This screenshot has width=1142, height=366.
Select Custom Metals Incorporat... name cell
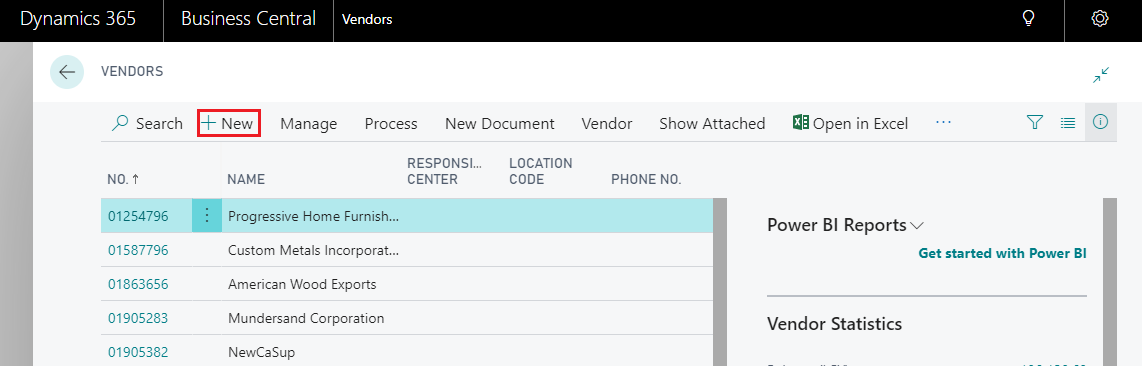[x=314, y=250]
